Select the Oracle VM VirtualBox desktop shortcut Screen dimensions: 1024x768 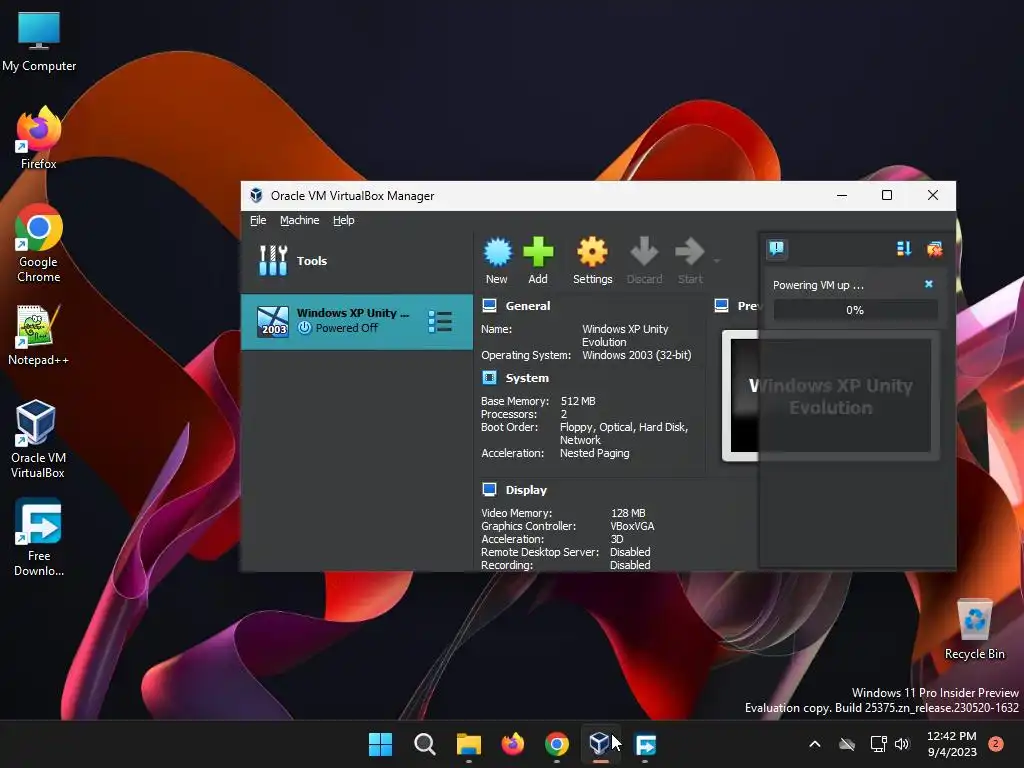[x=37, y=439]
